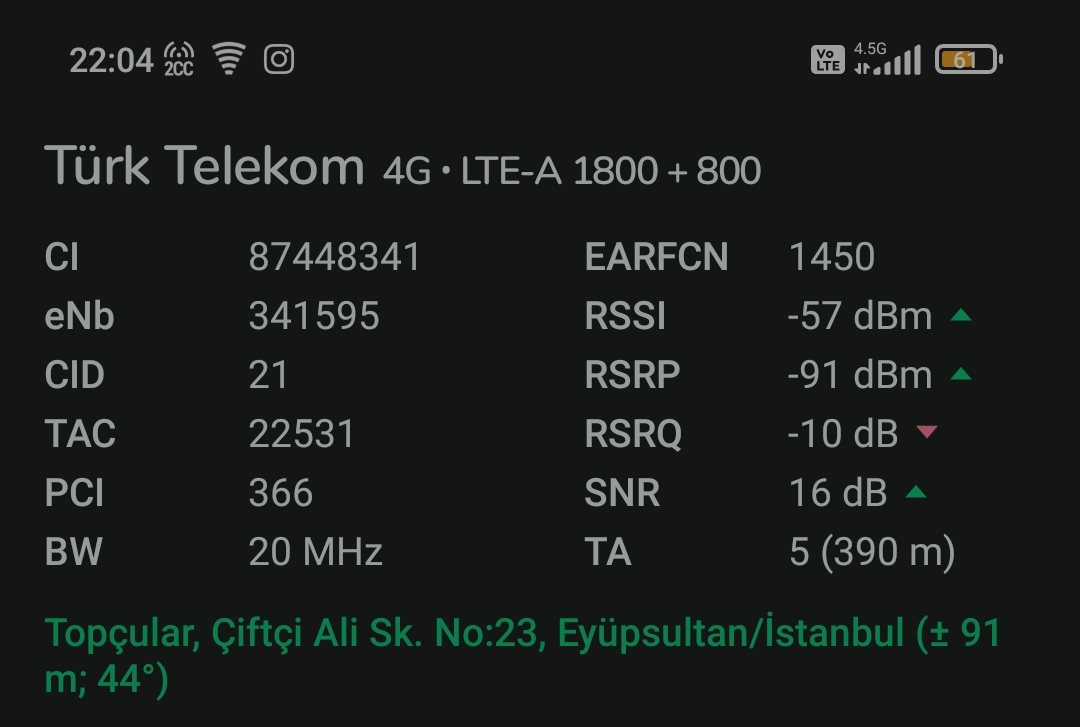The image size is (1080, 727).
Task: Tap the 2CC carrier aggregation icon
Action: tap(178, 59)
